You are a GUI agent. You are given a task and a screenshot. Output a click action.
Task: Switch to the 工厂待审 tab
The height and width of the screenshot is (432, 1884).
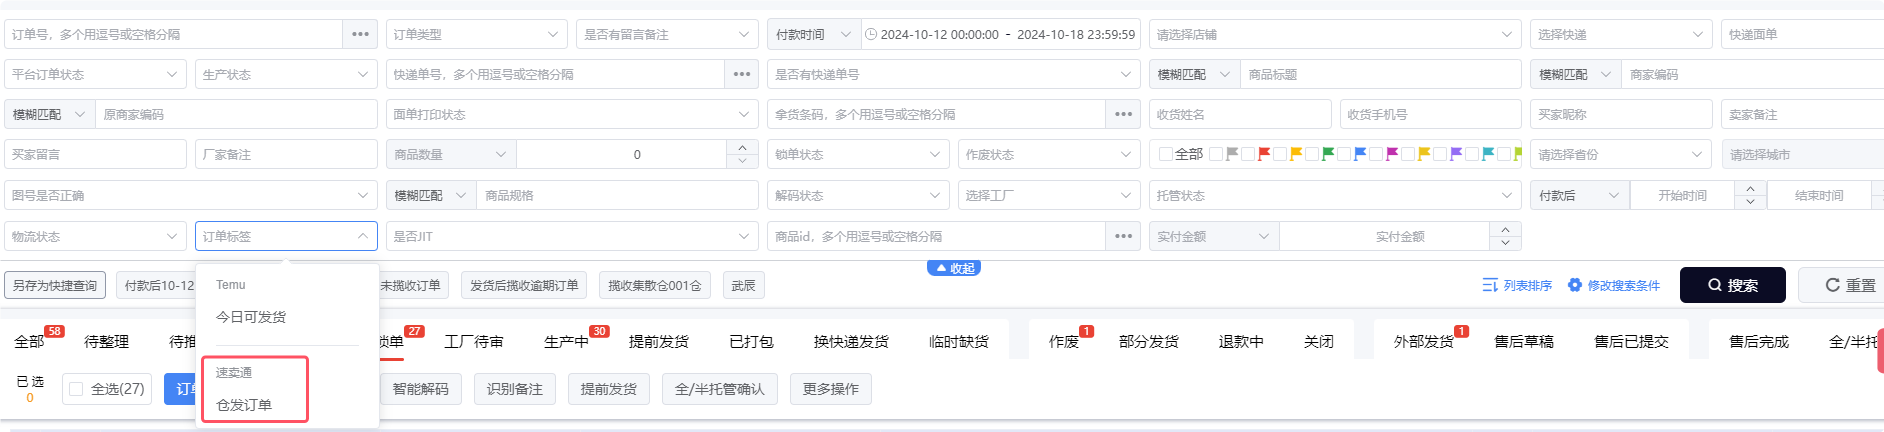pyautogui.click(x=474, y=341)
